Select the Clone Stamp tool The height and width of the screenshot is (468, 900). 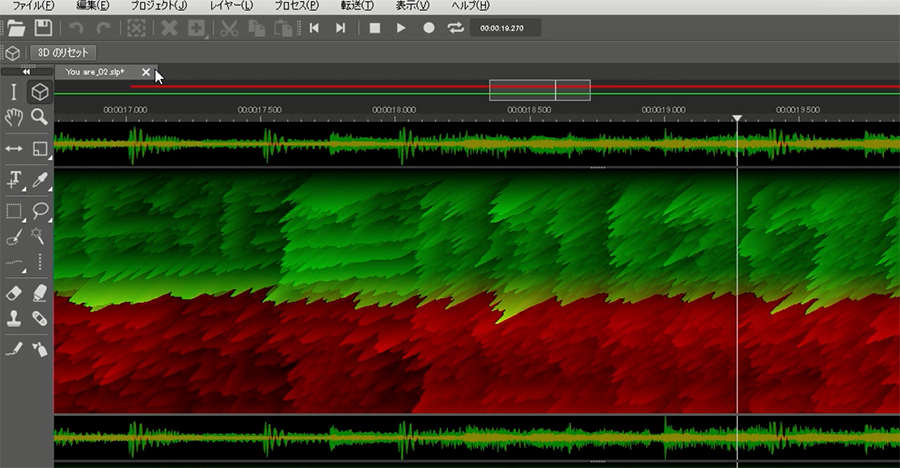[x=14, y=319]
